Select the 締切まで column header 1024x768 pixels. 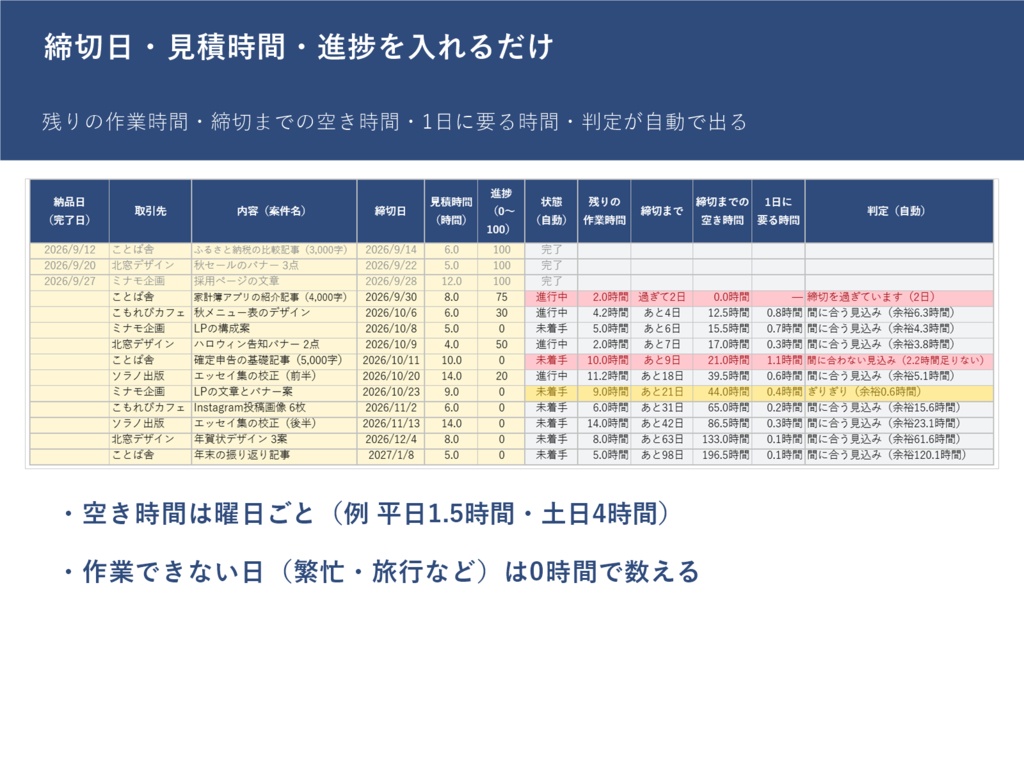[x=662, y=211]
